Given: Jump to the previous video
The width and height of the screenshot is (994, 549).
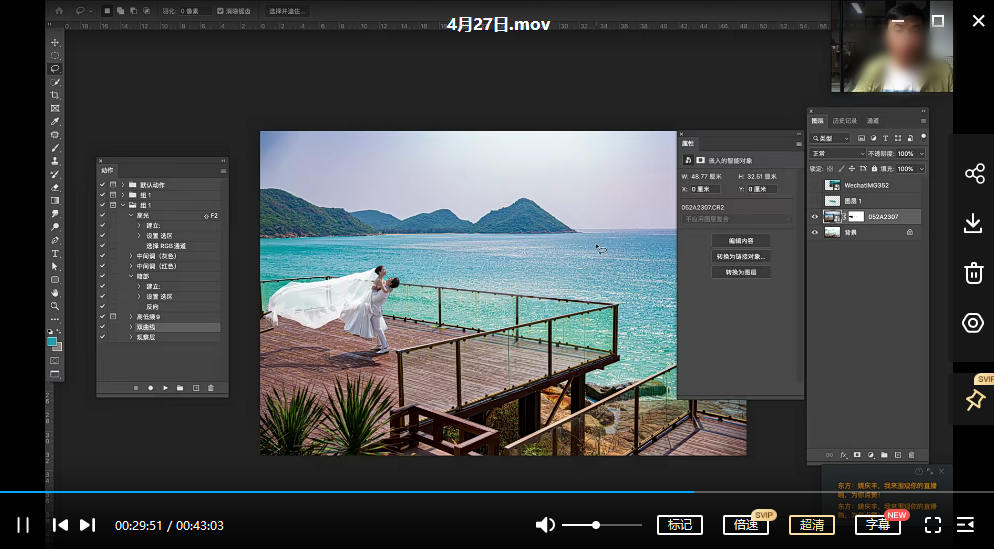Looking at the screenshot, I should (60, 525).
